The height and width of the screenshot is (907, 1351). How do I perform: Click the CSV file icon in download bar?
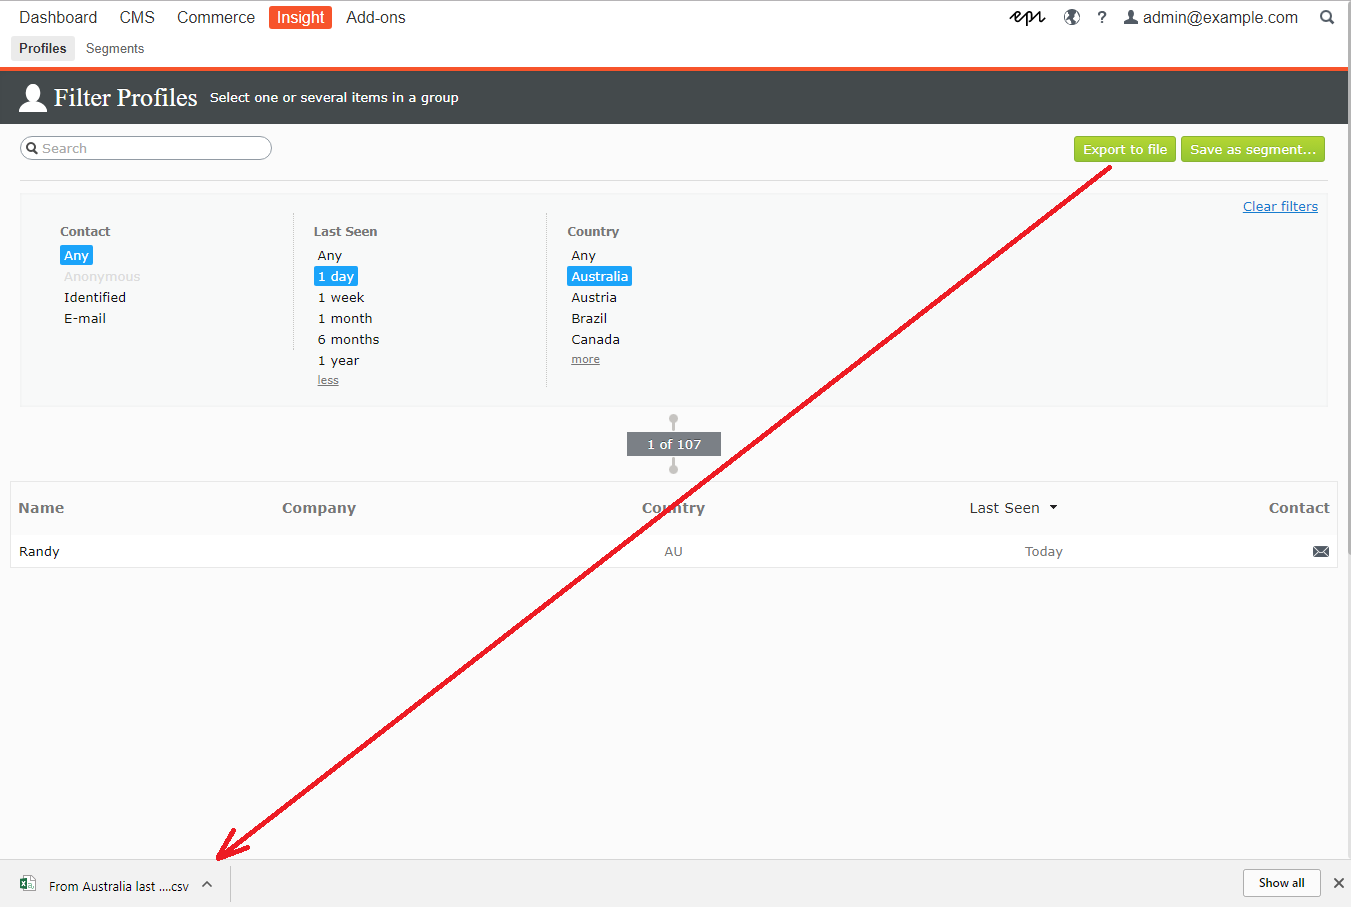[x=28, y=884]
